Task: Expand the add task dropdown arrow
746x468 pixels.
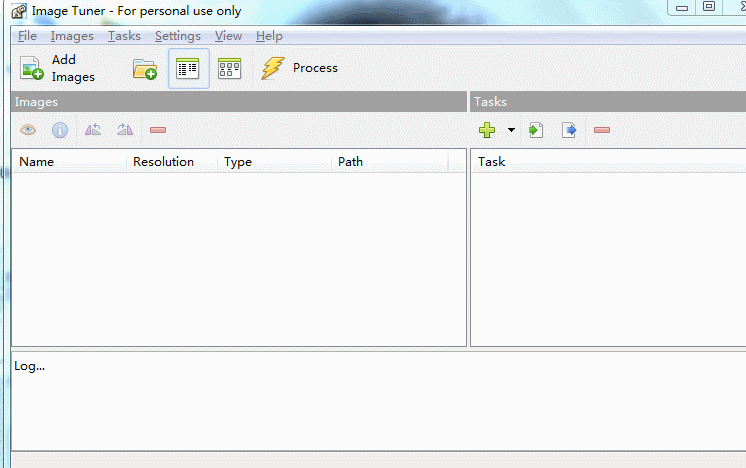Action: pyautogui.click(x=511, y=130)
